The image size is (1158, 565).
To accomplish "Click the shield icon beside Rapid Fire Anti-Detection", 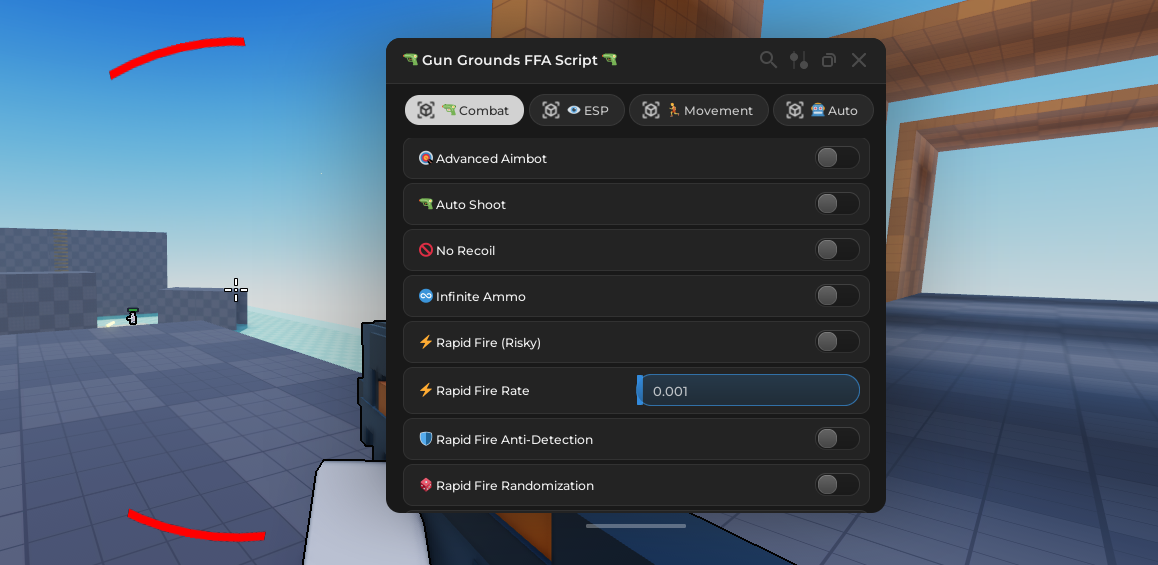I will 426,439.
